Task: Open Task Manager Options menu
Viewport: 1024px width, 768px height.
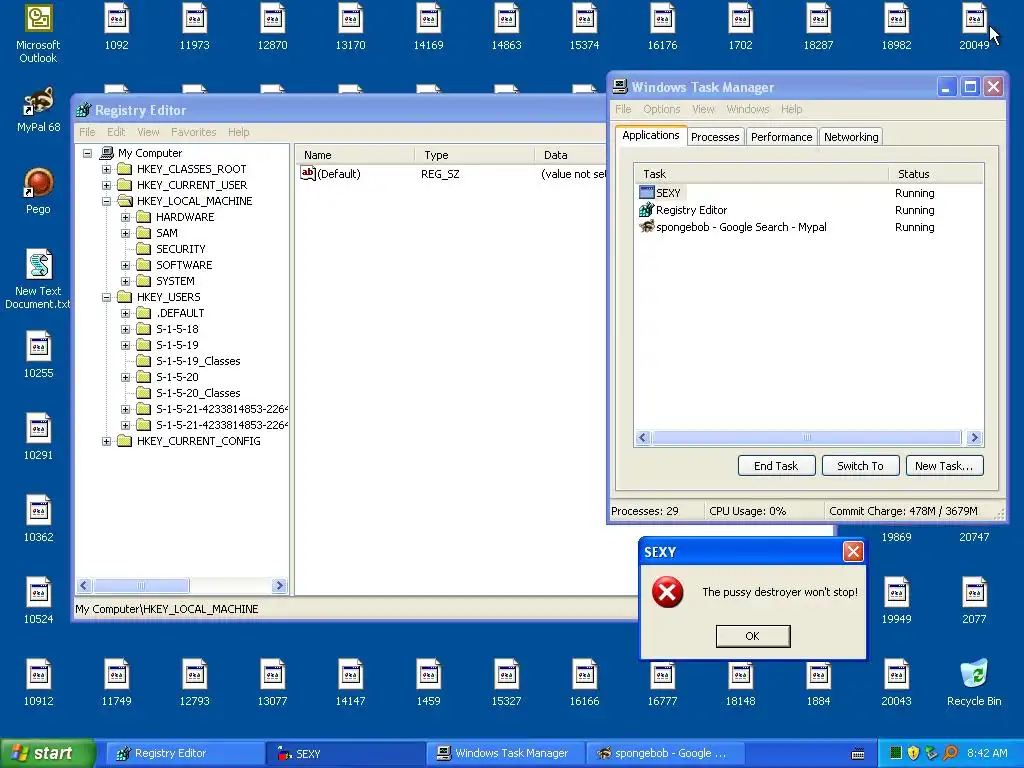Action: click(x=662, y=109)
